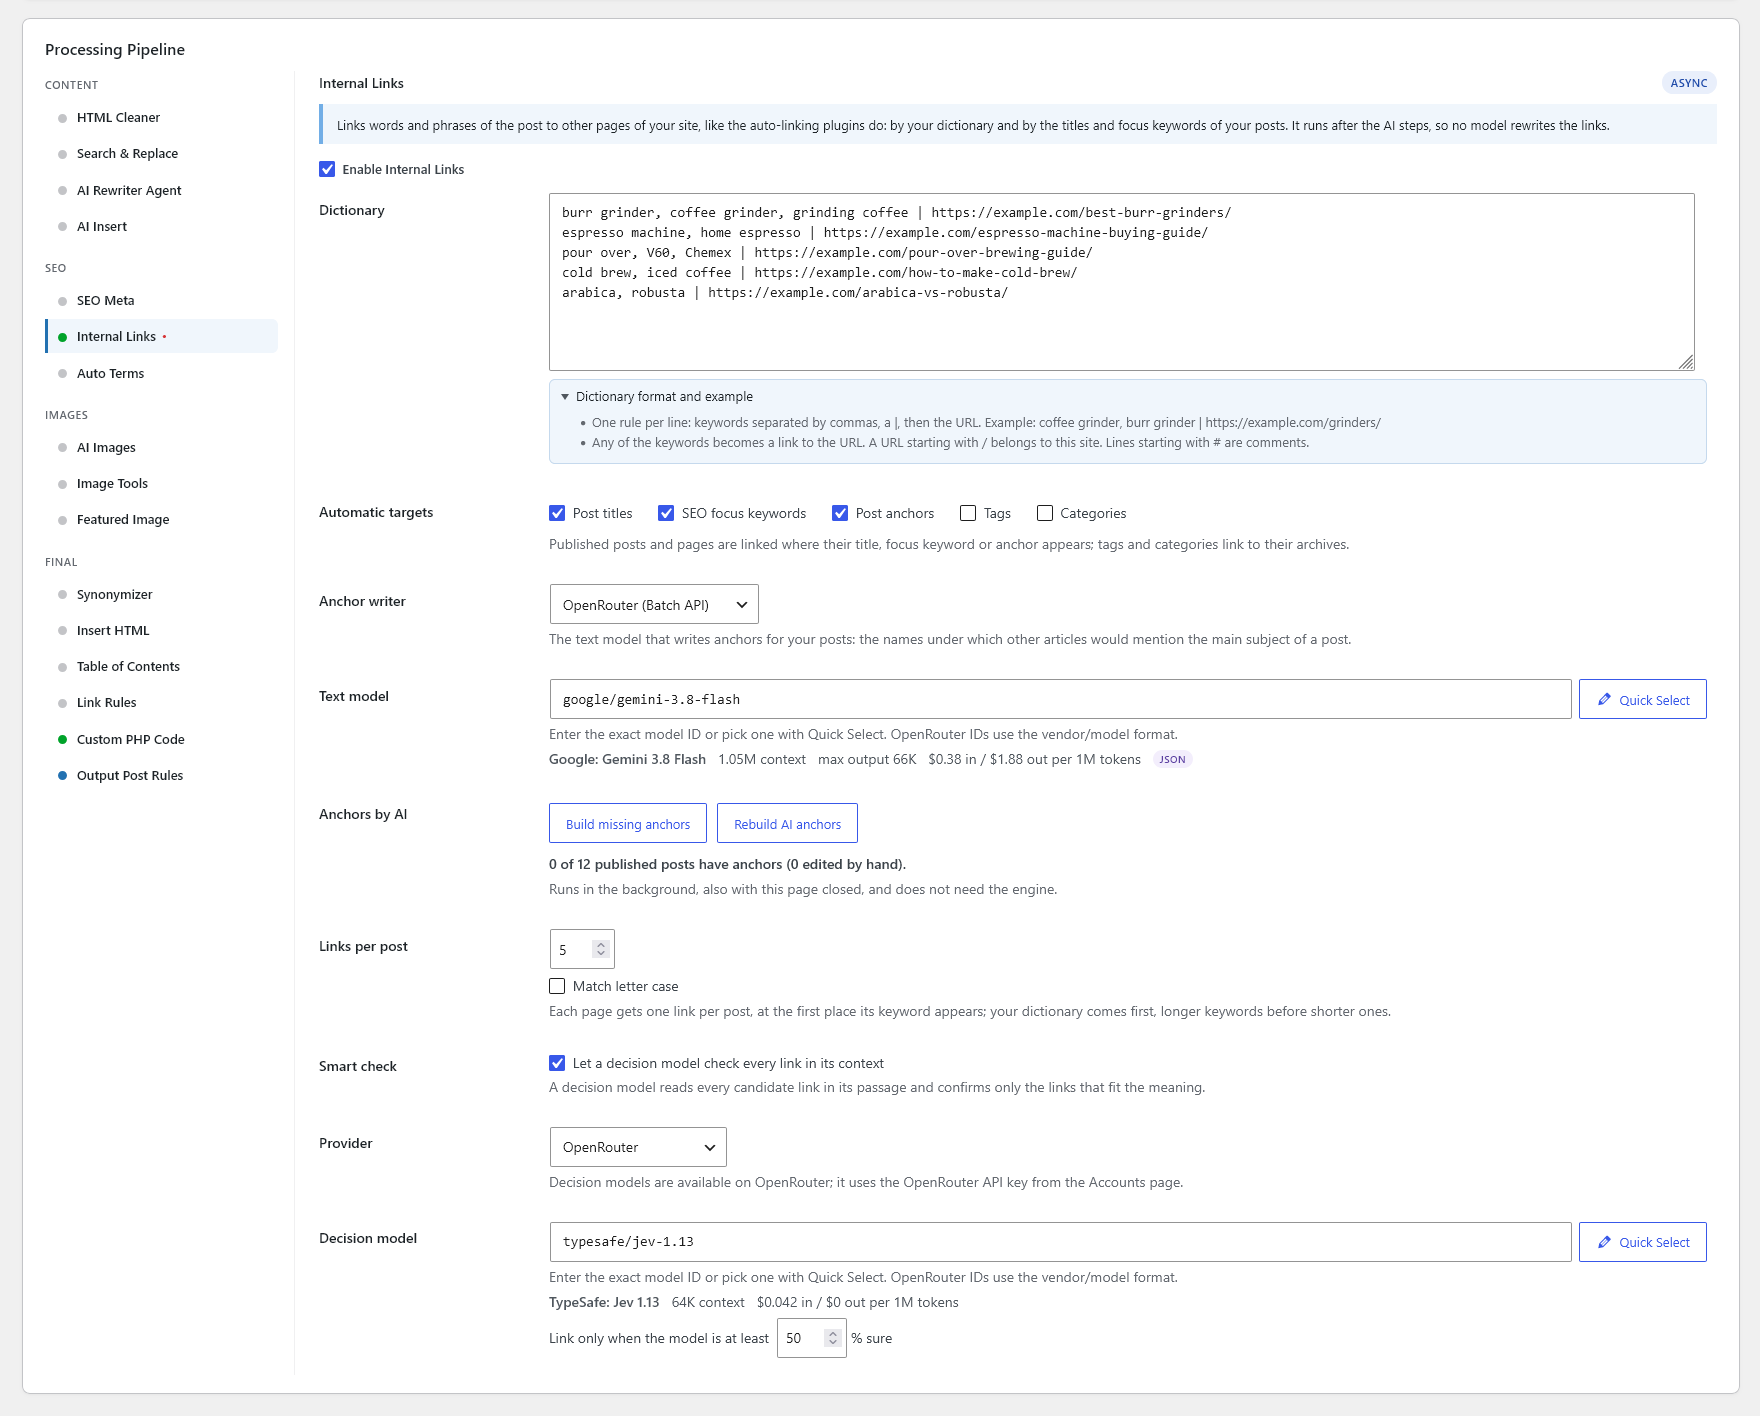Enable Match letter case option
Image resolution: width=1760 pixels, height=1416 pixels.
pos(557,986)
